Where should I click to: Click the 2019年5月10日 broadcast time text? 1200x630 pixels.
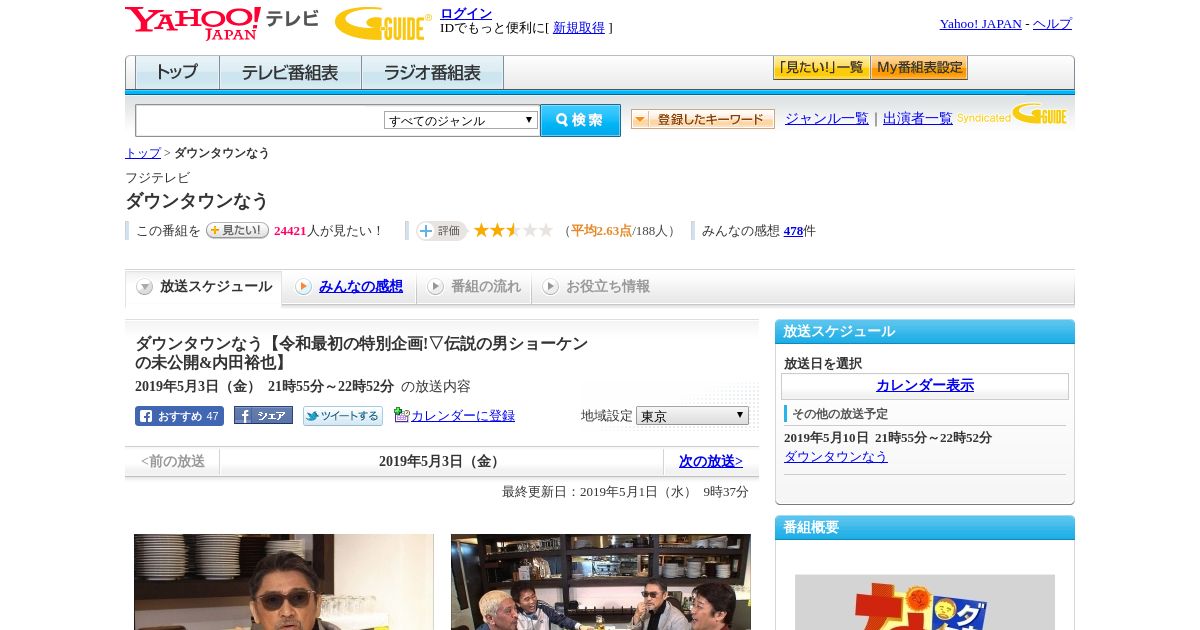888,438
